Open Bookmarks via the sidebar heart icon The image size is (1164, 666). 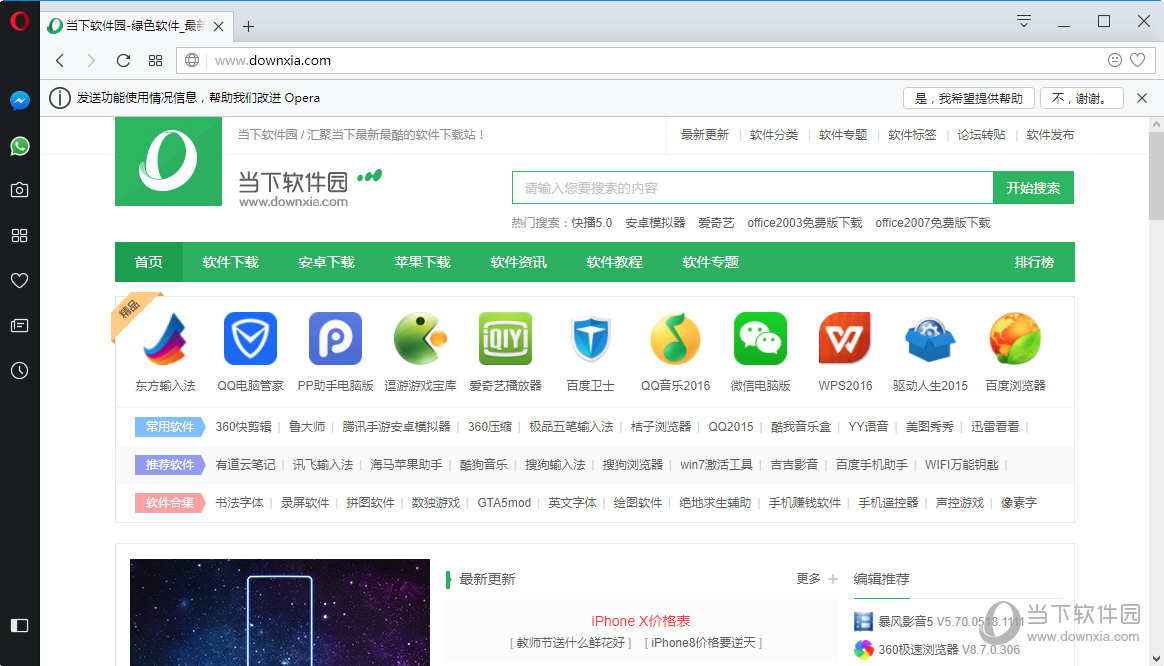point(19,281)
